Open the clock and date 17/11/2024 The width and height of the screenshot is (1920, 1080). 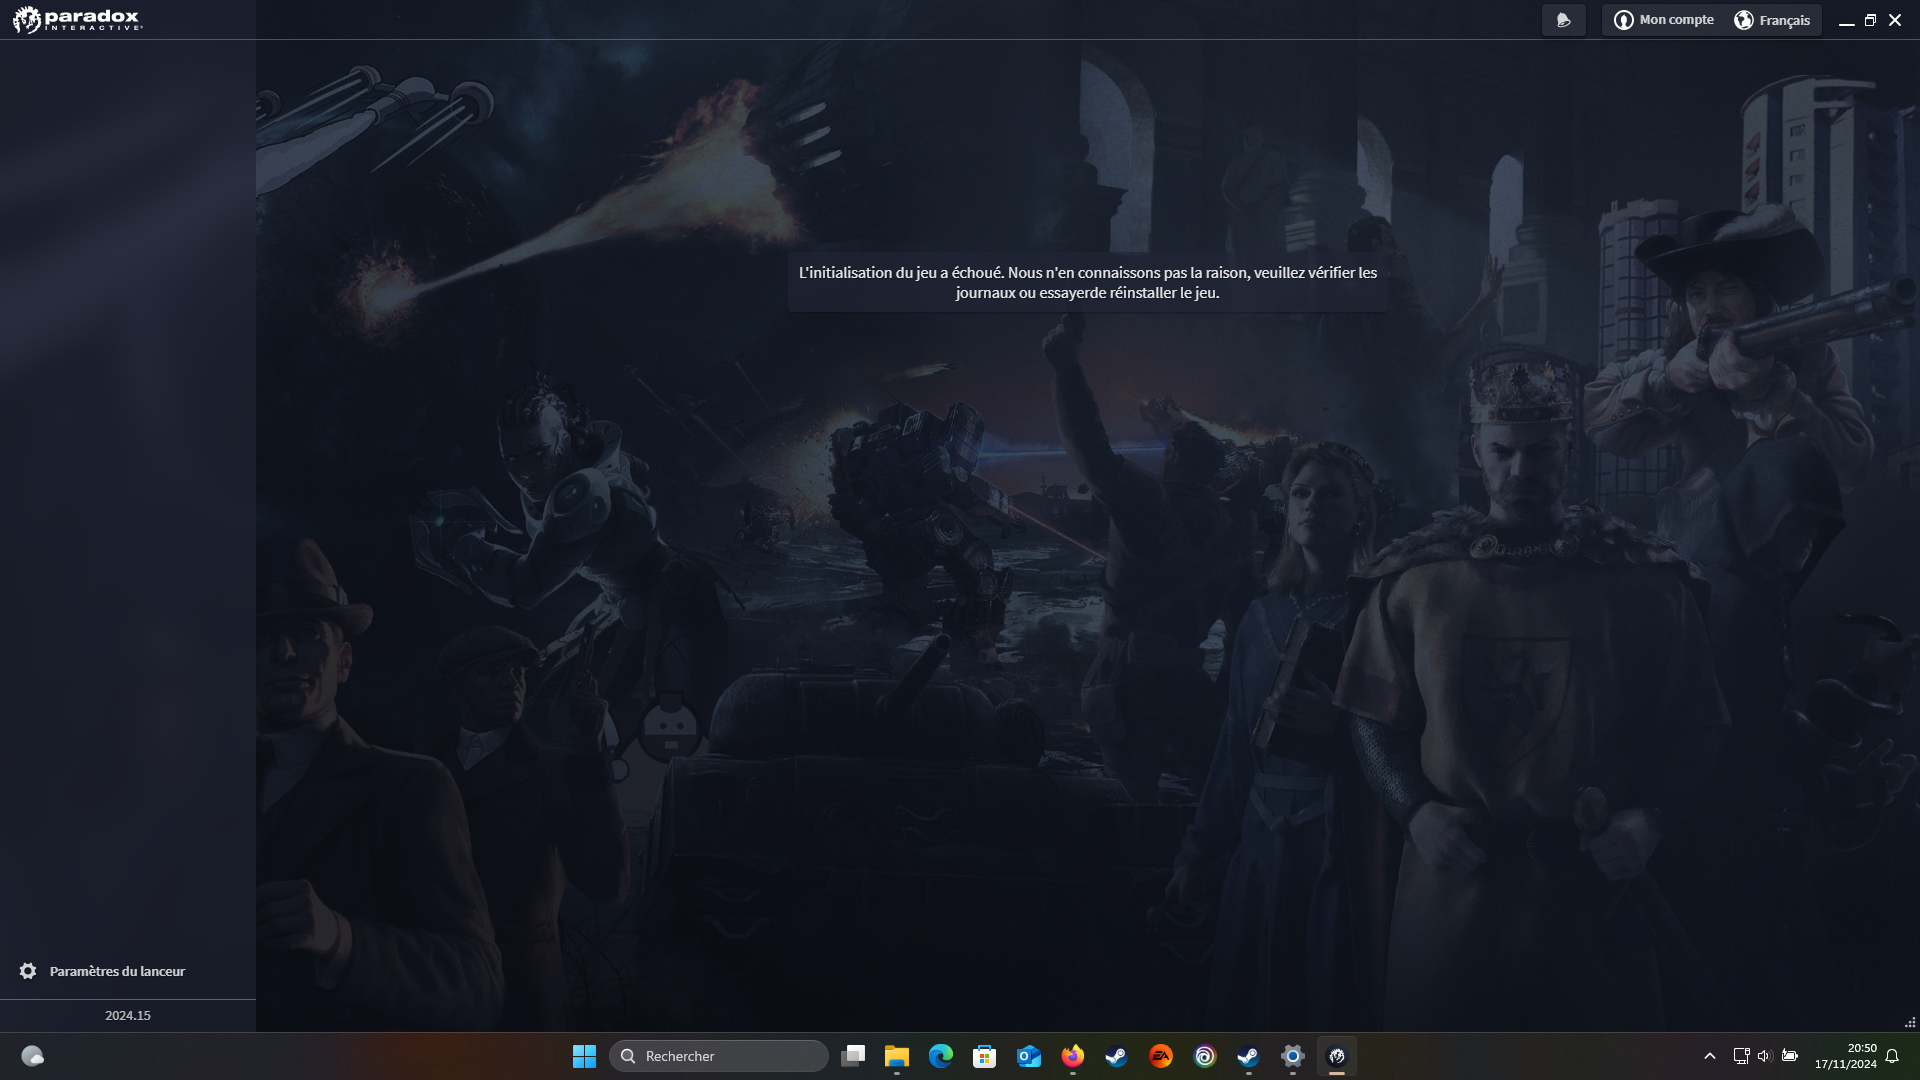coord(1846,1056)
